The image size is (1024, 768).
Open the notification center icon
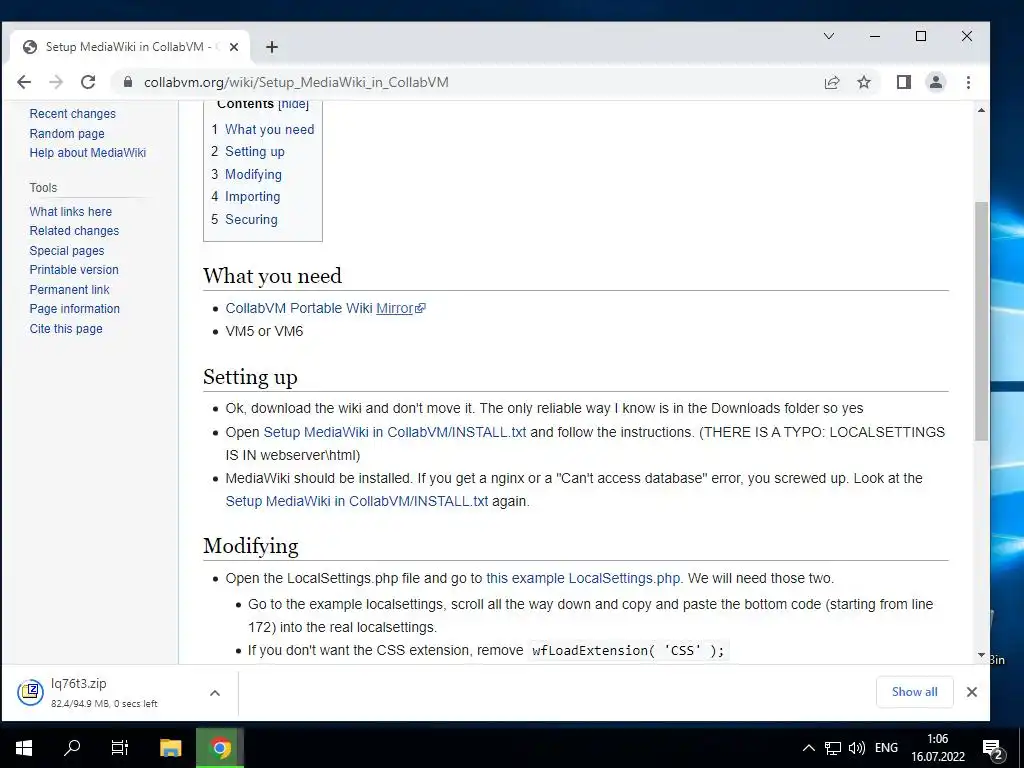[993, 749]
